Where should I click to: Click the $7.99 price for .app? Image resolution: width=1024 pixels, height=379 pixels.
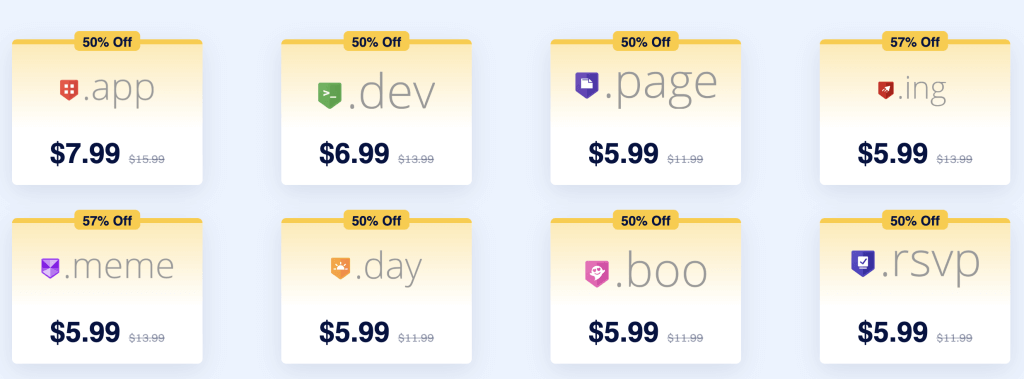(85, 154)
